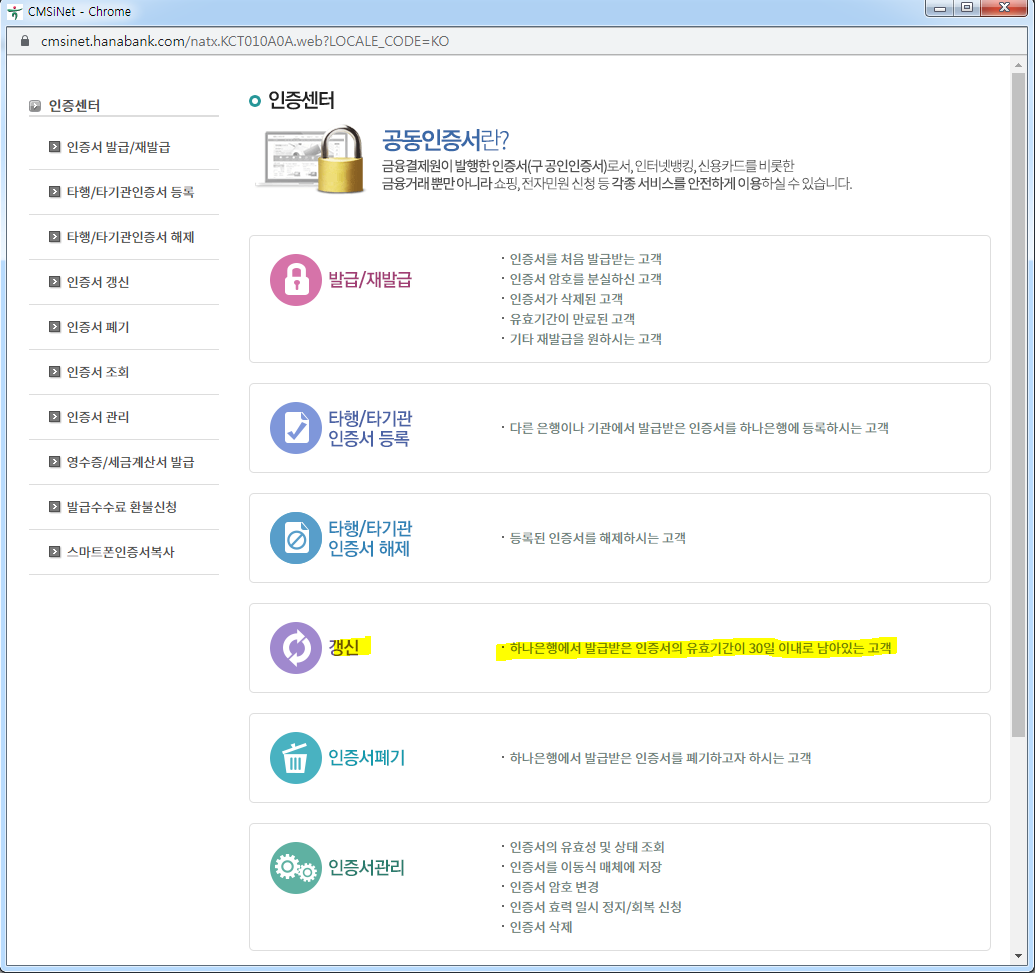Click the text '인증서 암호 변경'

[554, 887]
